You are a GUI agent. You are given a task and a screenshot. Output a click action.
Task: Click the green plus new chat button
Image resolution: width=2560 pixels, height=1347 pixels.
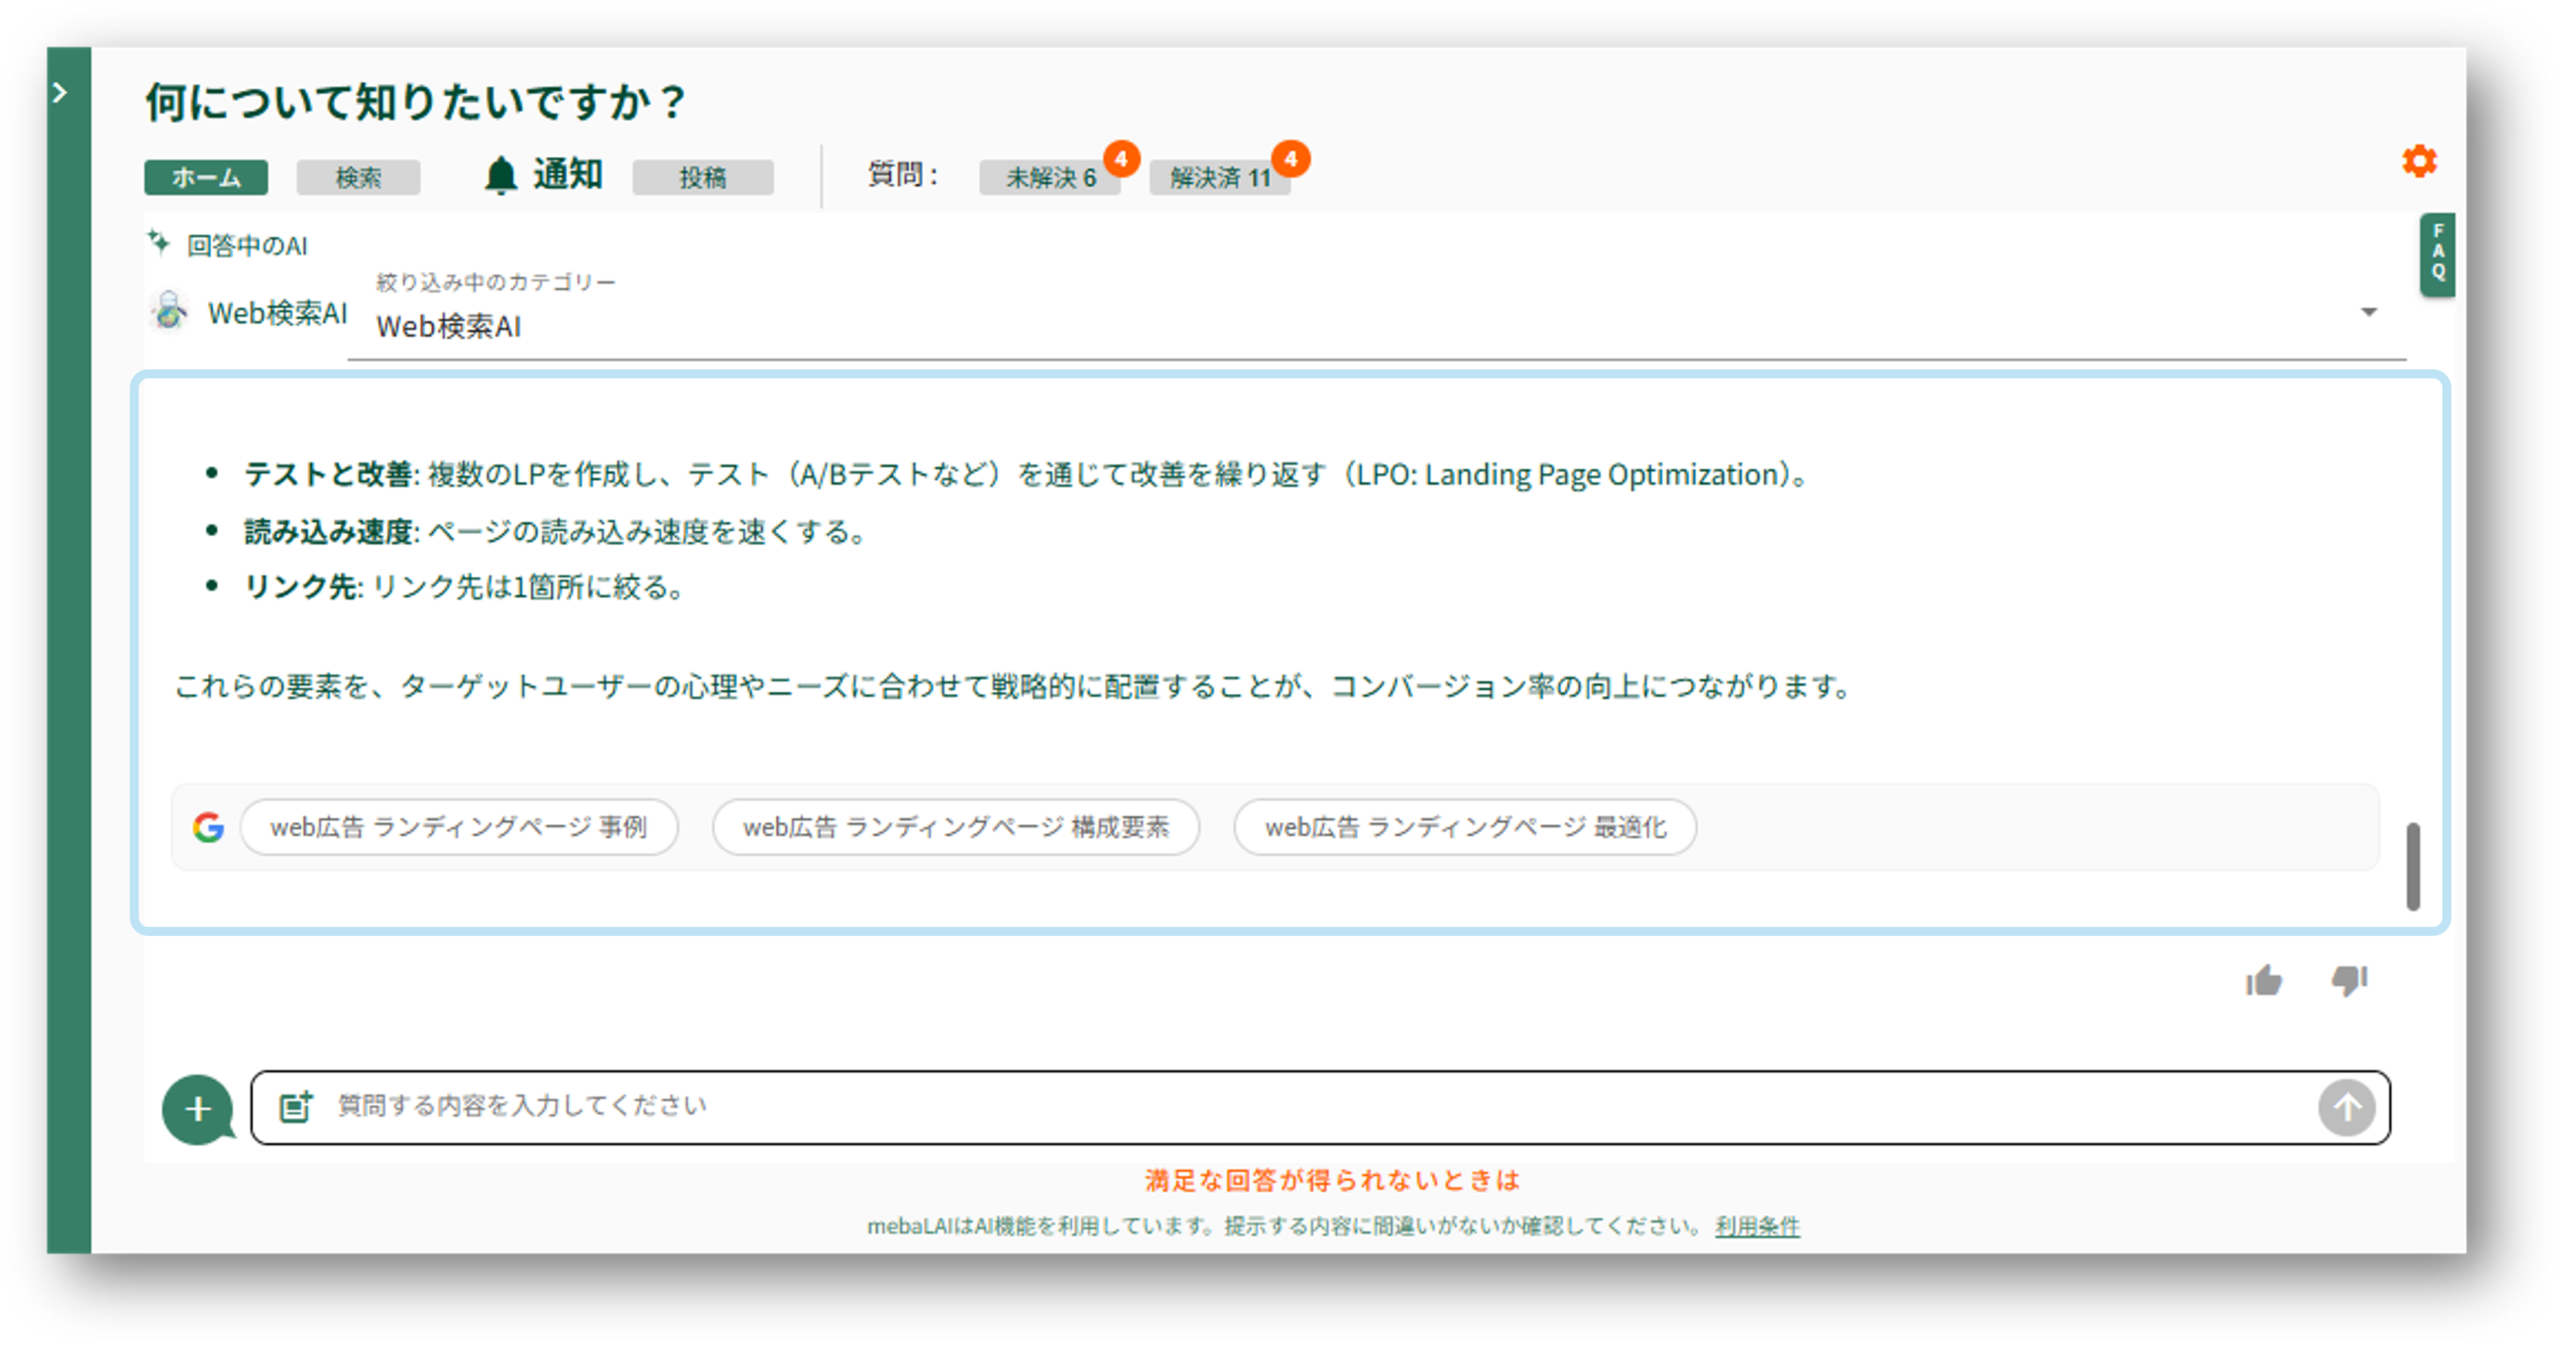[x=198, y=1108]
